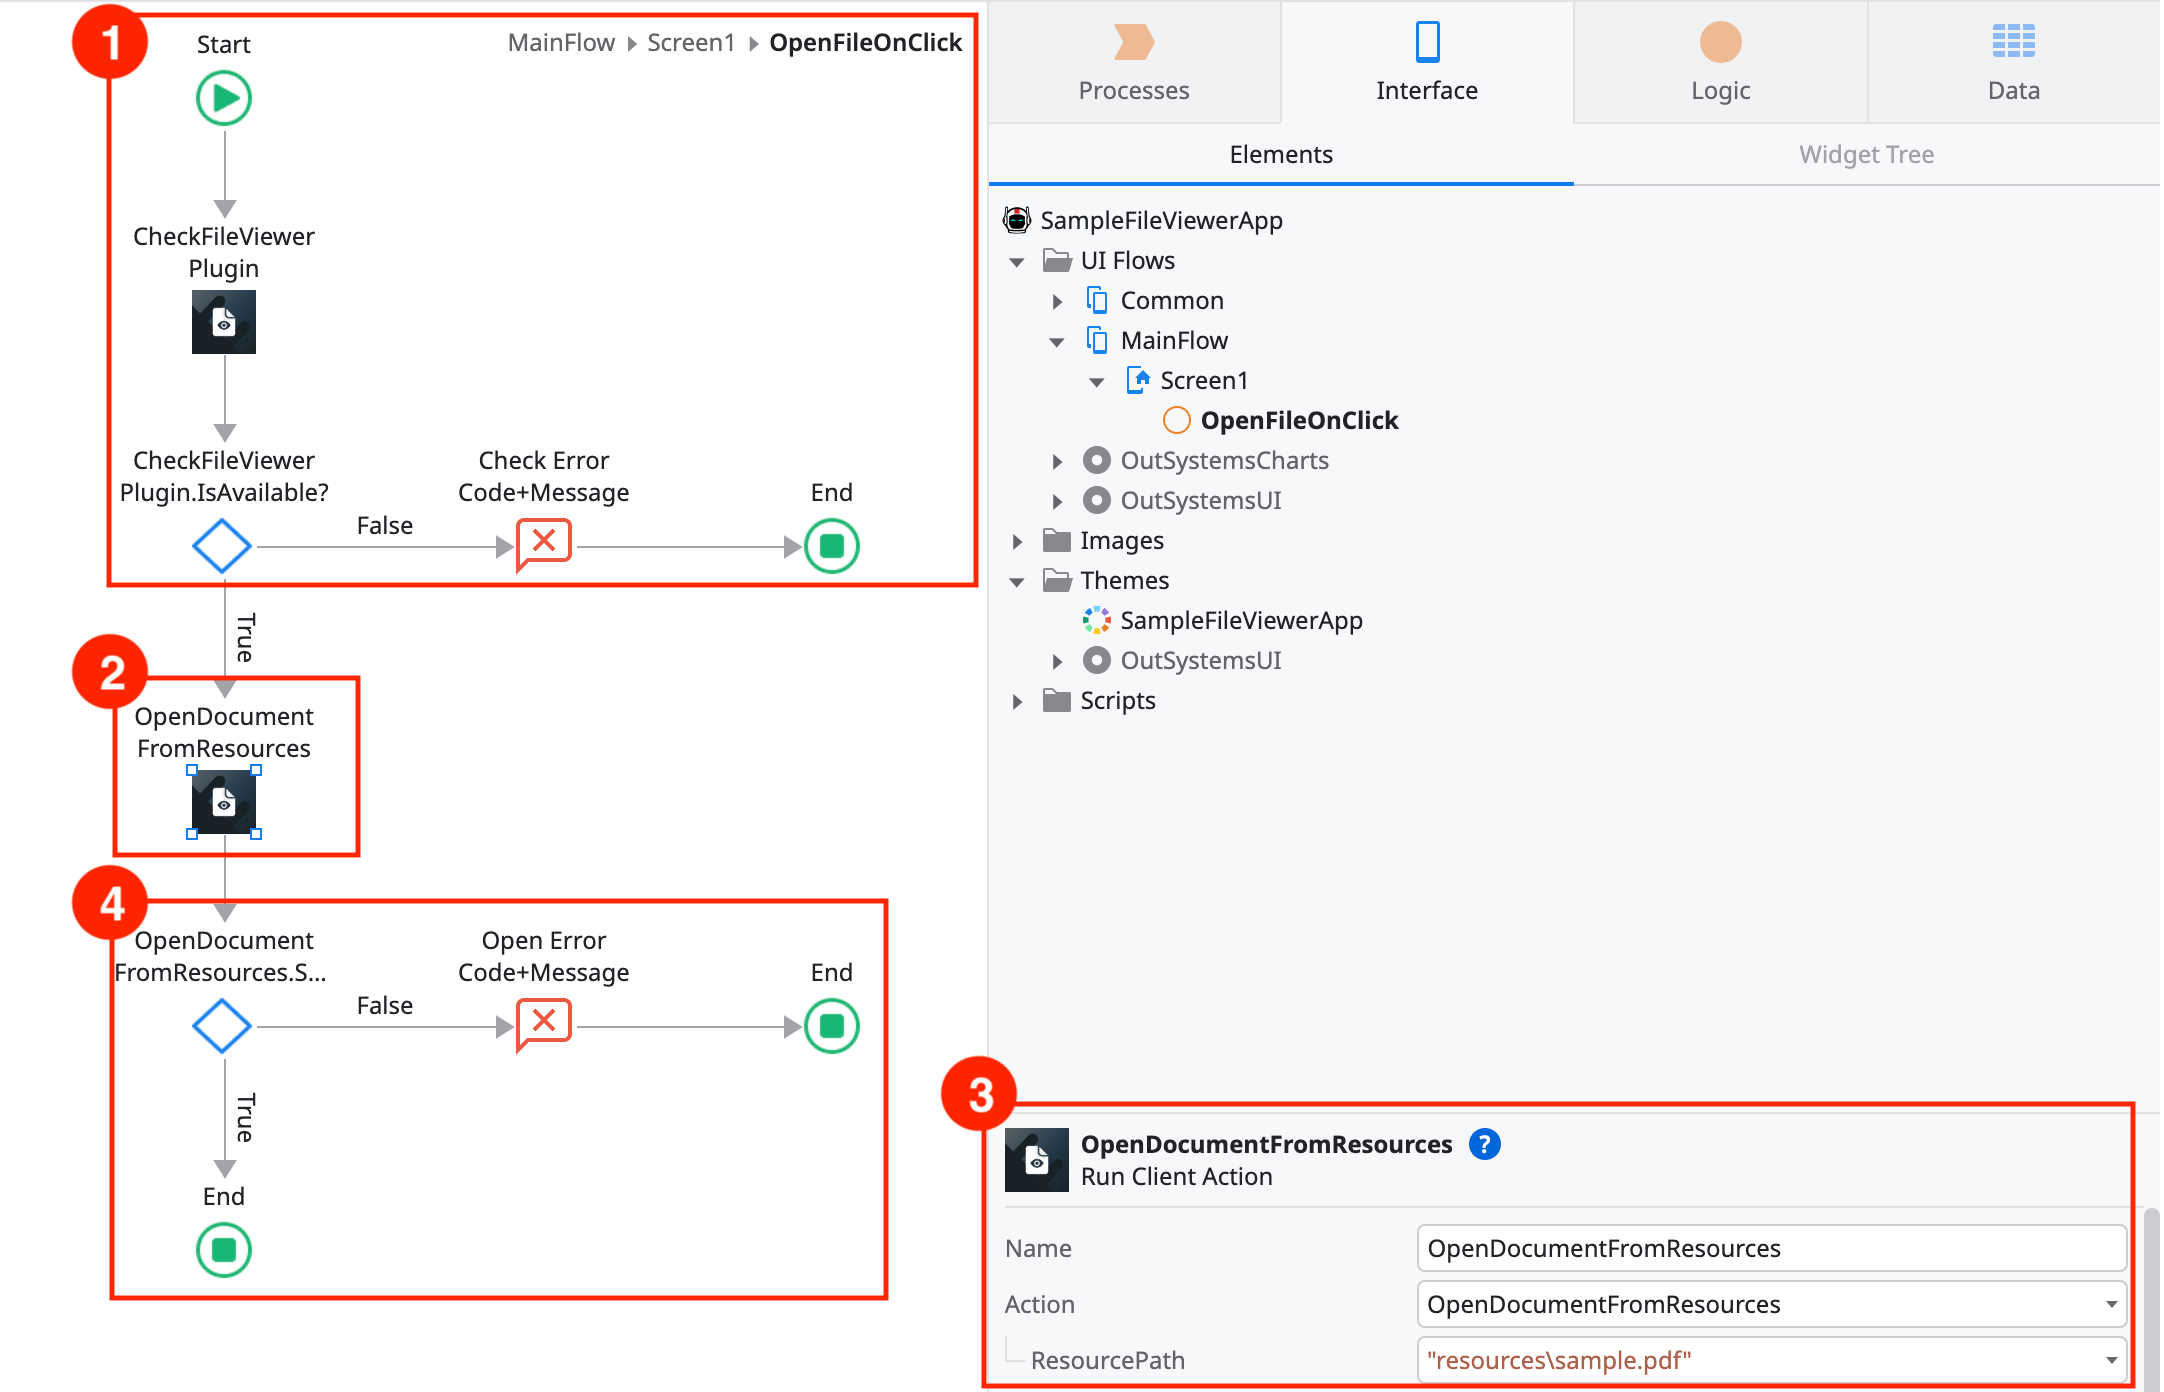Click the green Start node icon
The image size is (2164, 1392).
[x=224, y=98]
